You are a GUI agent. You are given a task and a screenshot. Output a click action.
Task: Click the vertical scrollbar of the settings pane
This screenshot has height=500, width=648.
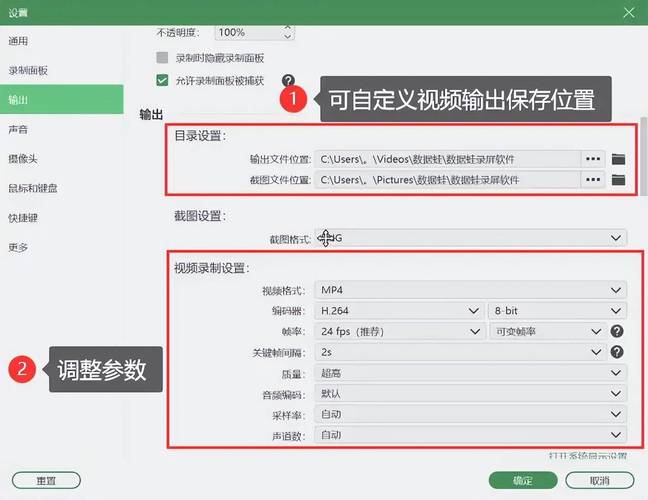[x=643, y=156]
